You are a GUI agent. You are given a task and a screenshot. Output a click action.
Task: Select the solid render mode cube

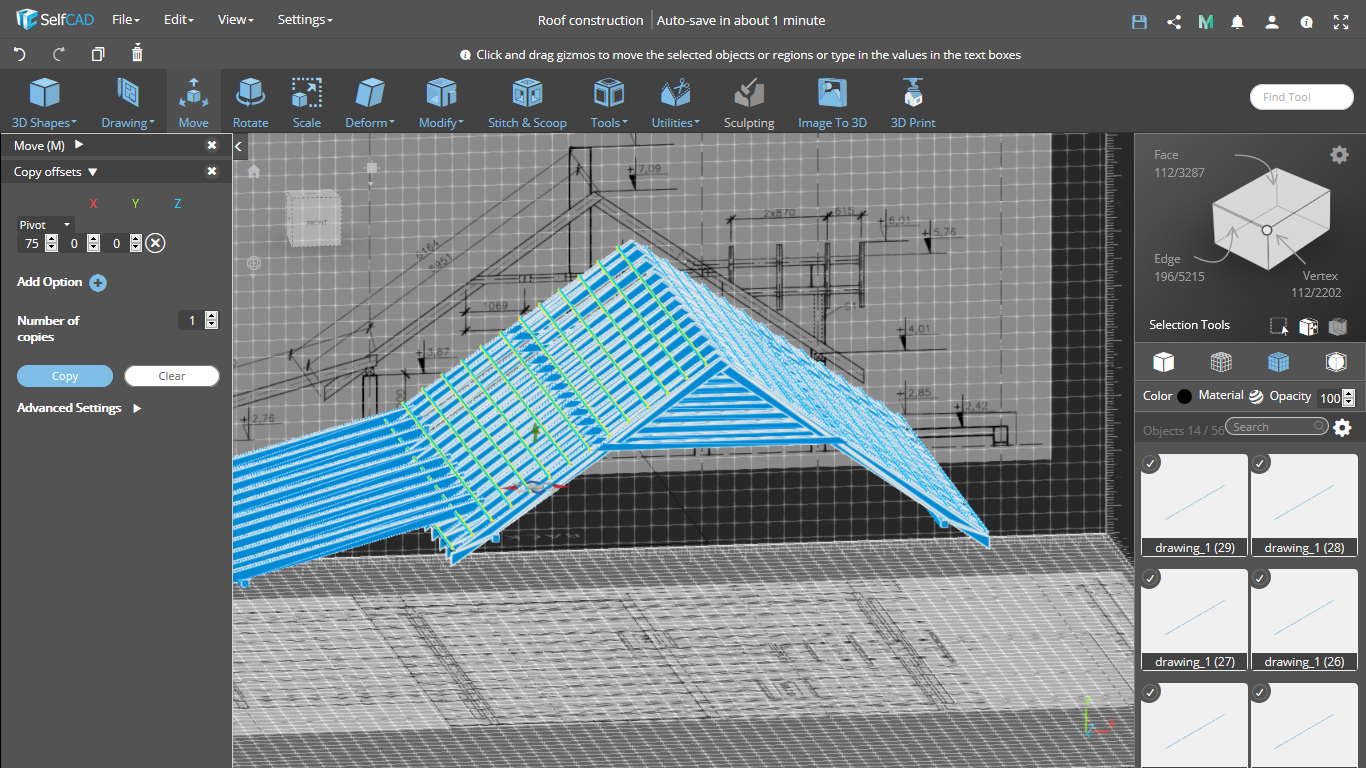click(x=1163, y=361)
